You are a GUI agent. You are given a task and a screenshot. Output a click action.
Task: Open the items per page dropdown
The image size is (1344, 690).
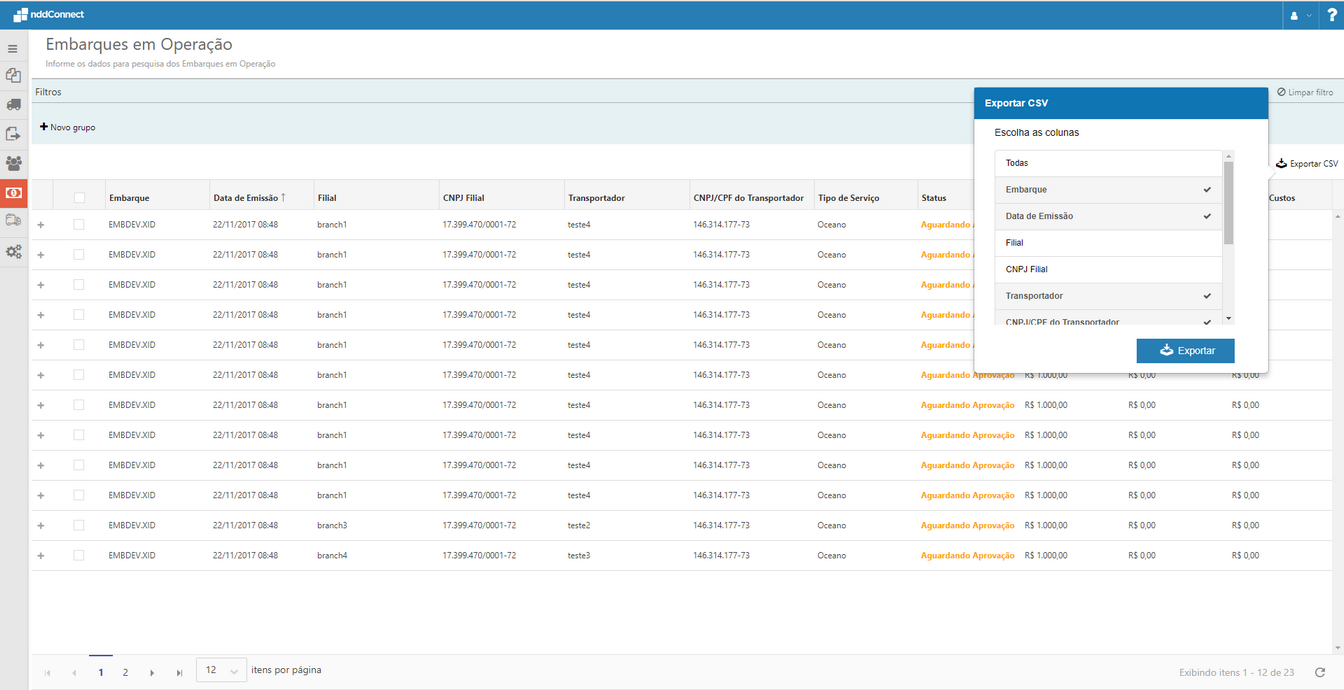(x=221, y=671)
